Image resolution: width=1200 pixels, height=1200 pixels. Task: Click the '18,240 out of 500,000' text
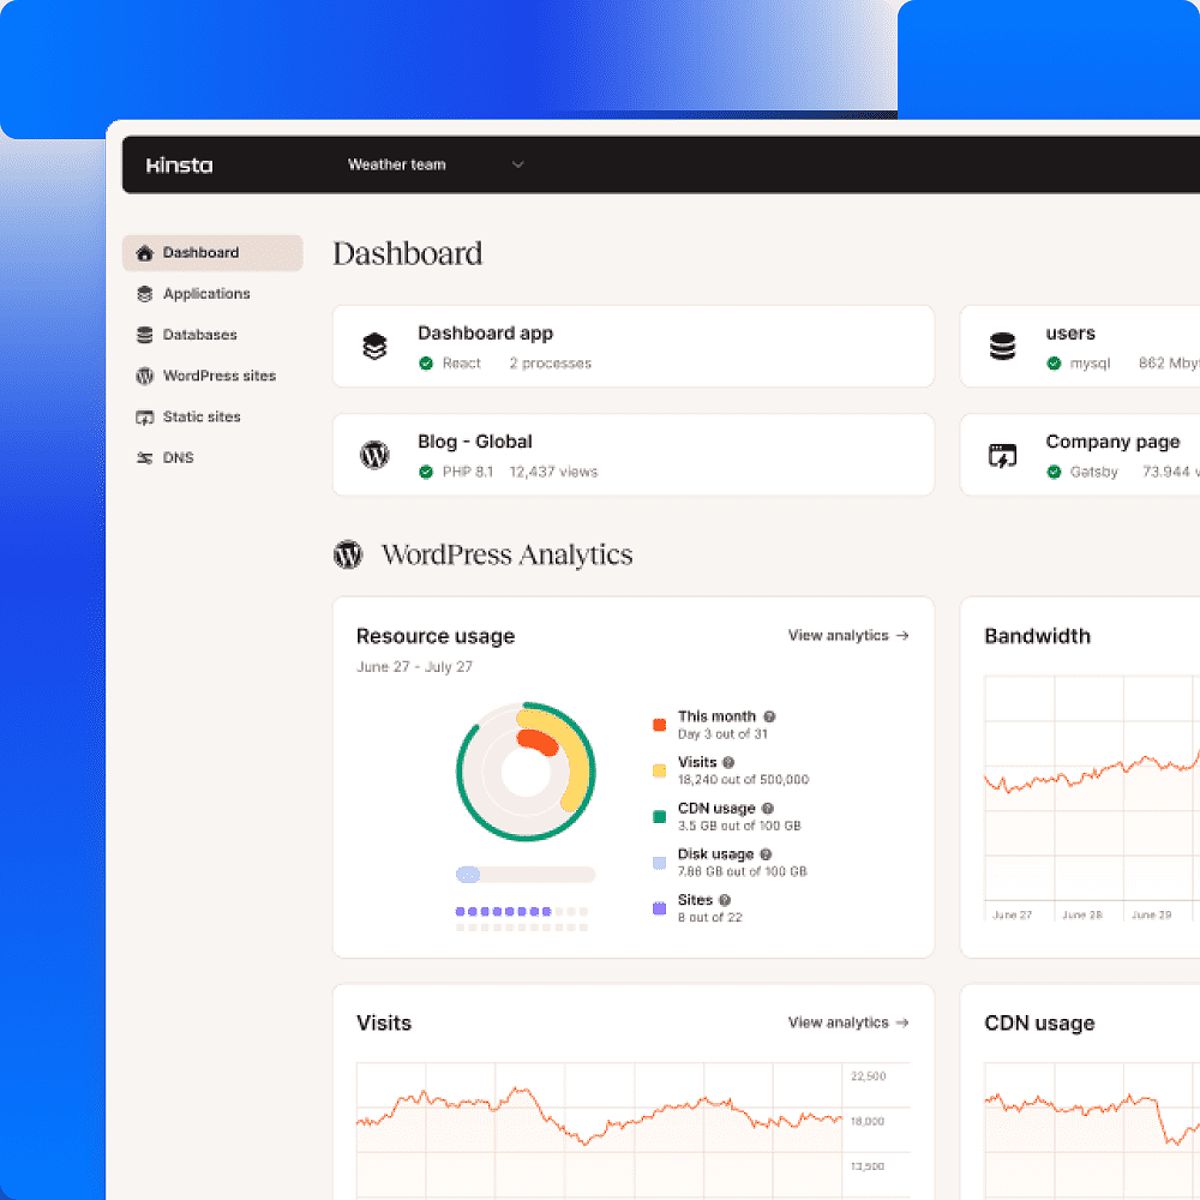743,779
